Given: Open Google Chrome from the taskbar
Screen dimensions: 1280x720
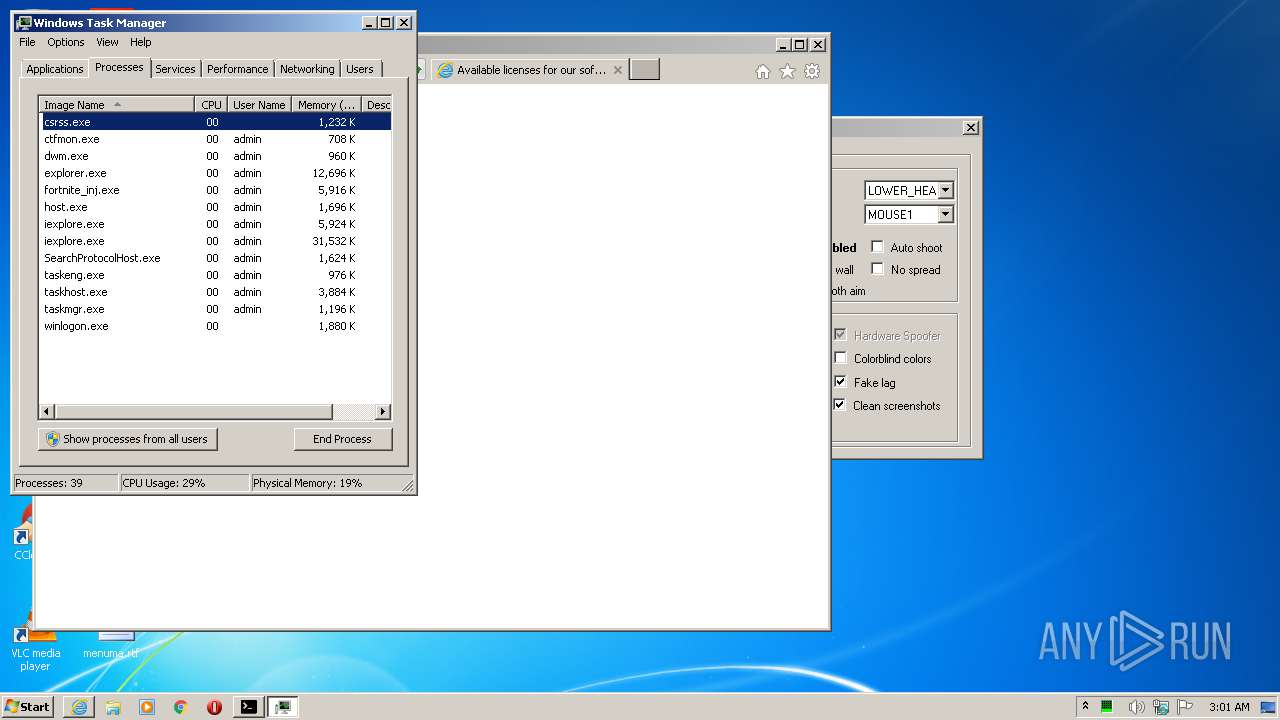Looking at the screenshot, I should (x=181, y=707).
